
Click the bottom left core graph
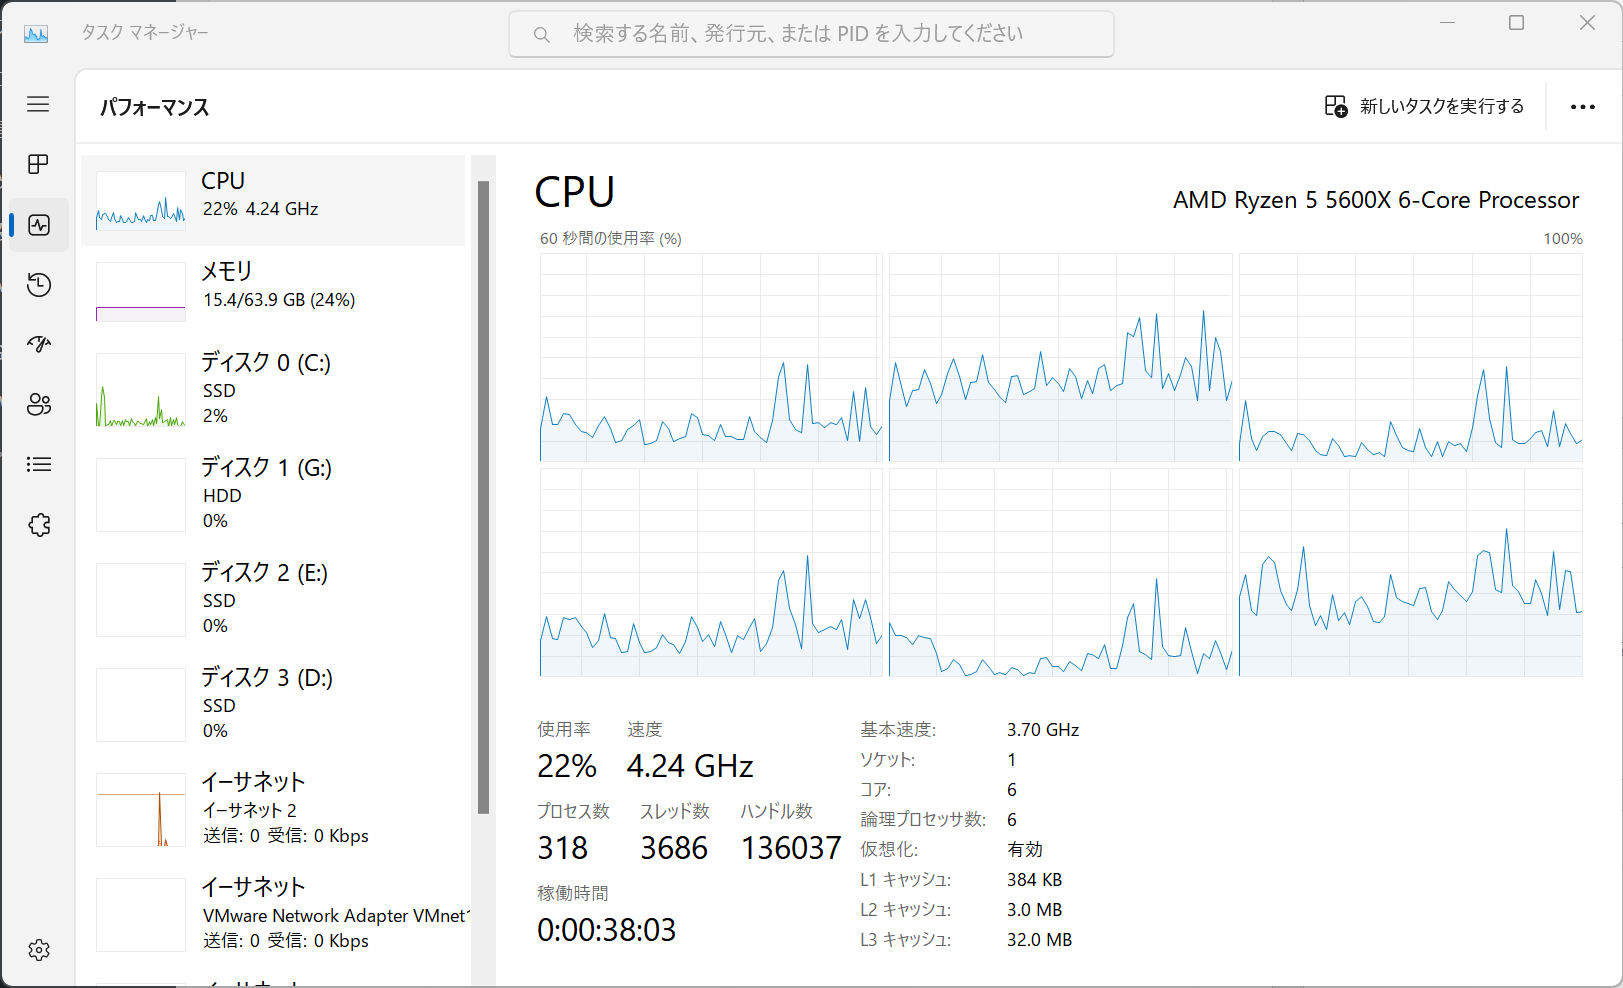711,572
